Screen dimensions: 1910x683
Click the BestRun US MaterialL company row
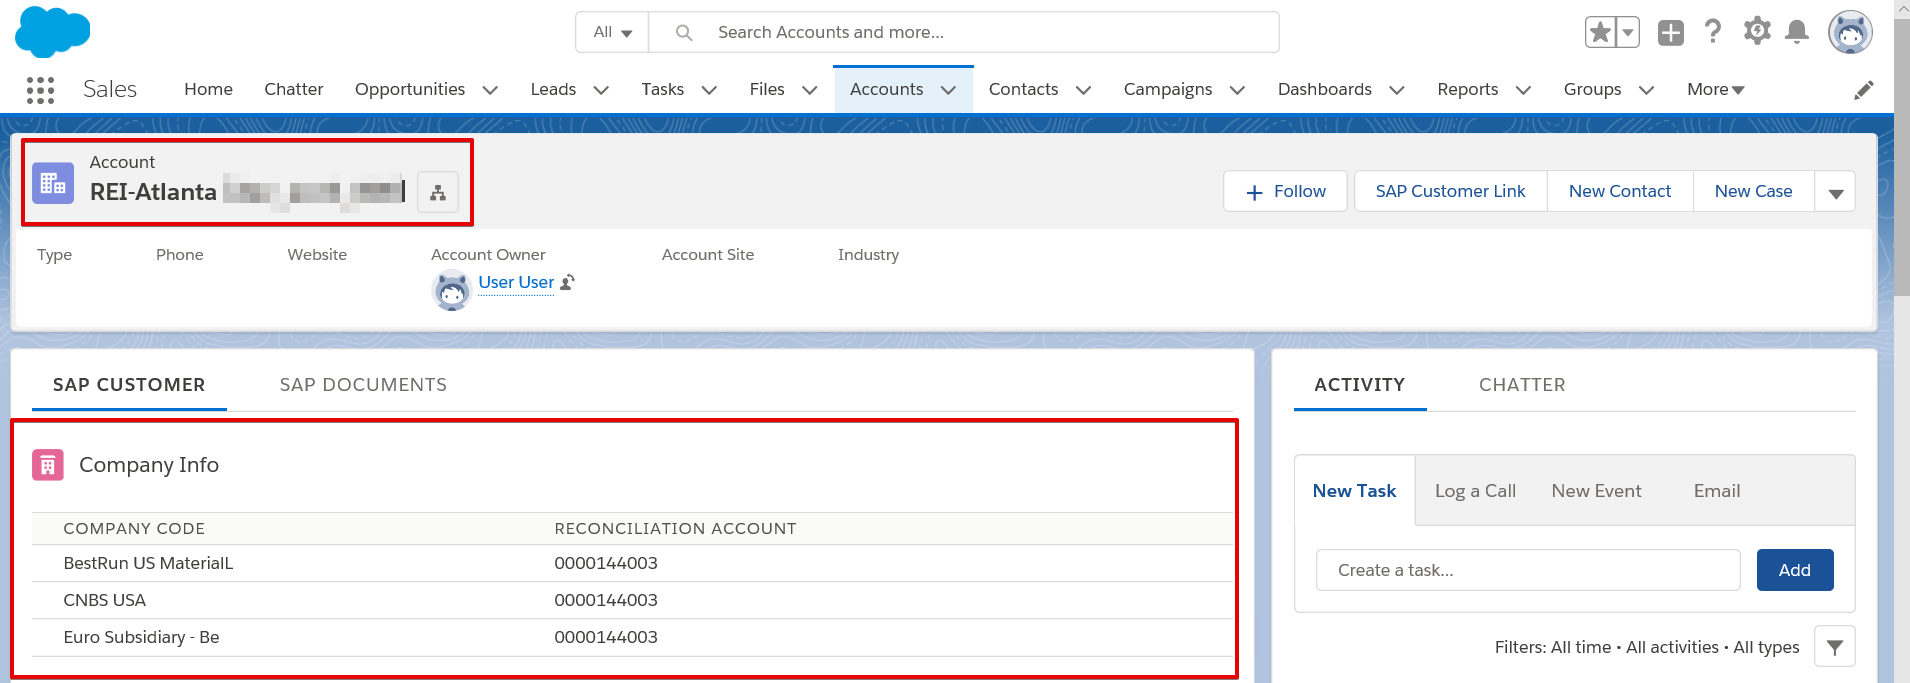(632, 563)
